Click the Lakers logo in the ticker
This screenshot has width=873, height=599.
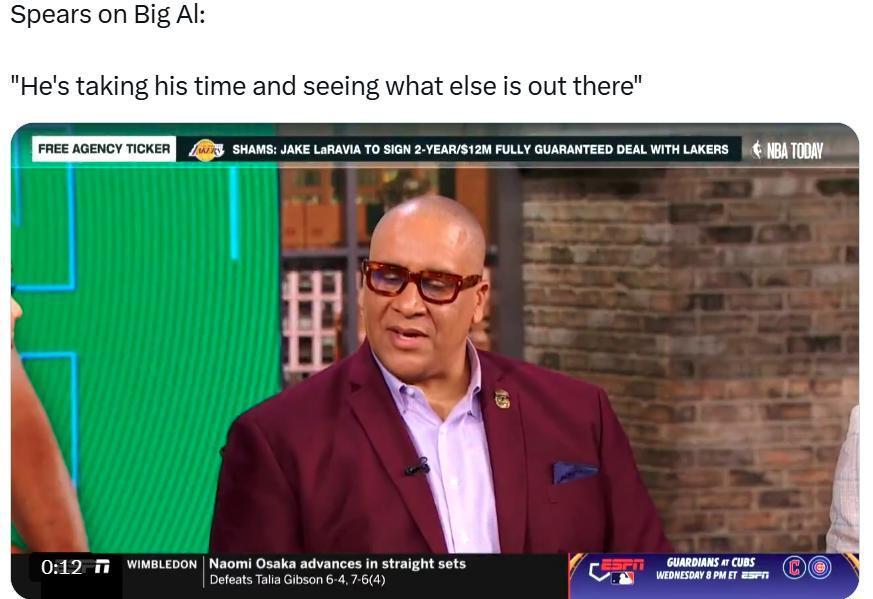[206, 150]
